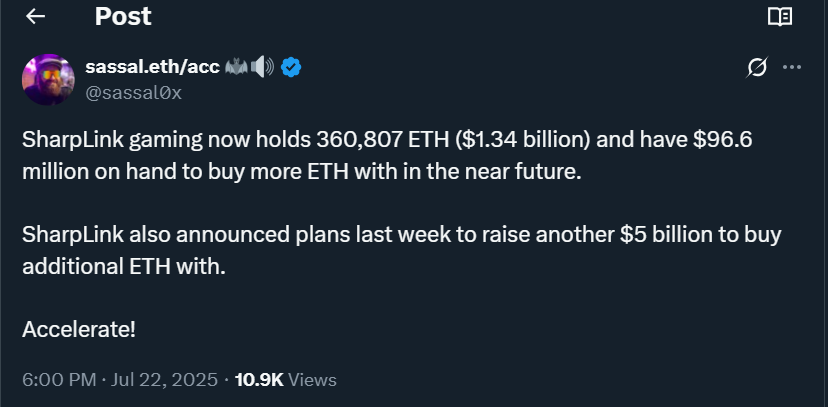
Task: Click the Grok explain-post icon
Action: pyautogui.click(x=757, y=68)
